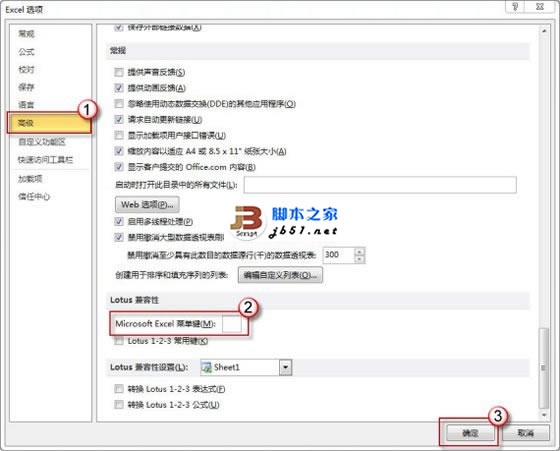This screenshot has height=451, width=560.
Task: Open the 语言 settings category
Action: [x=26, y=105]
